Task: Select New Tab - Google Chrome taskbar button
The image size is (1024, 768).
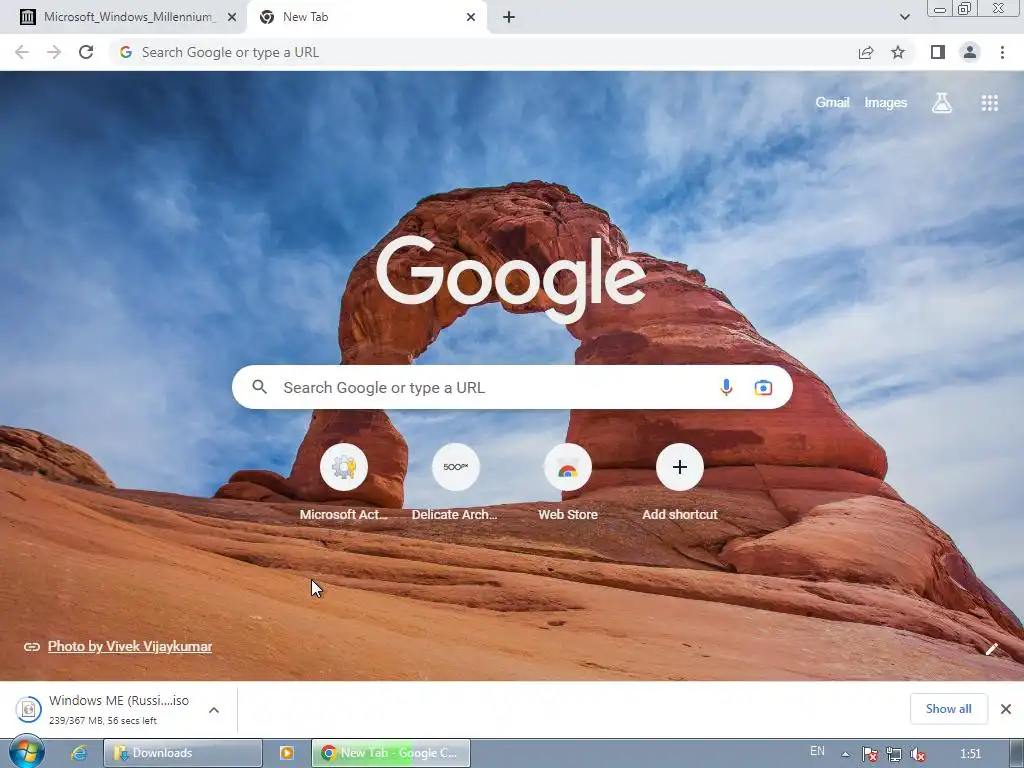Action: tap(391, 753)
